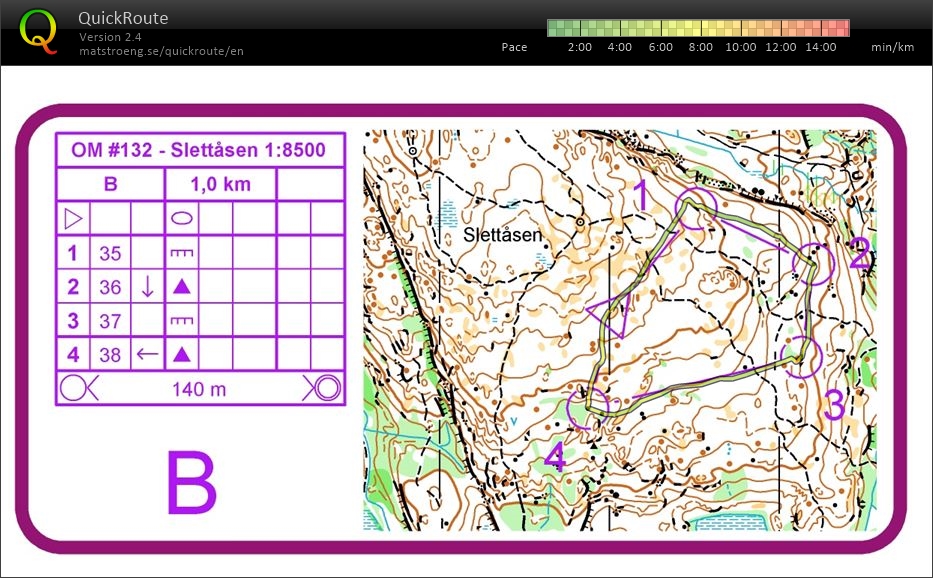Click the down arrow in control row 2
933x578 pixels.
(147, 287)
